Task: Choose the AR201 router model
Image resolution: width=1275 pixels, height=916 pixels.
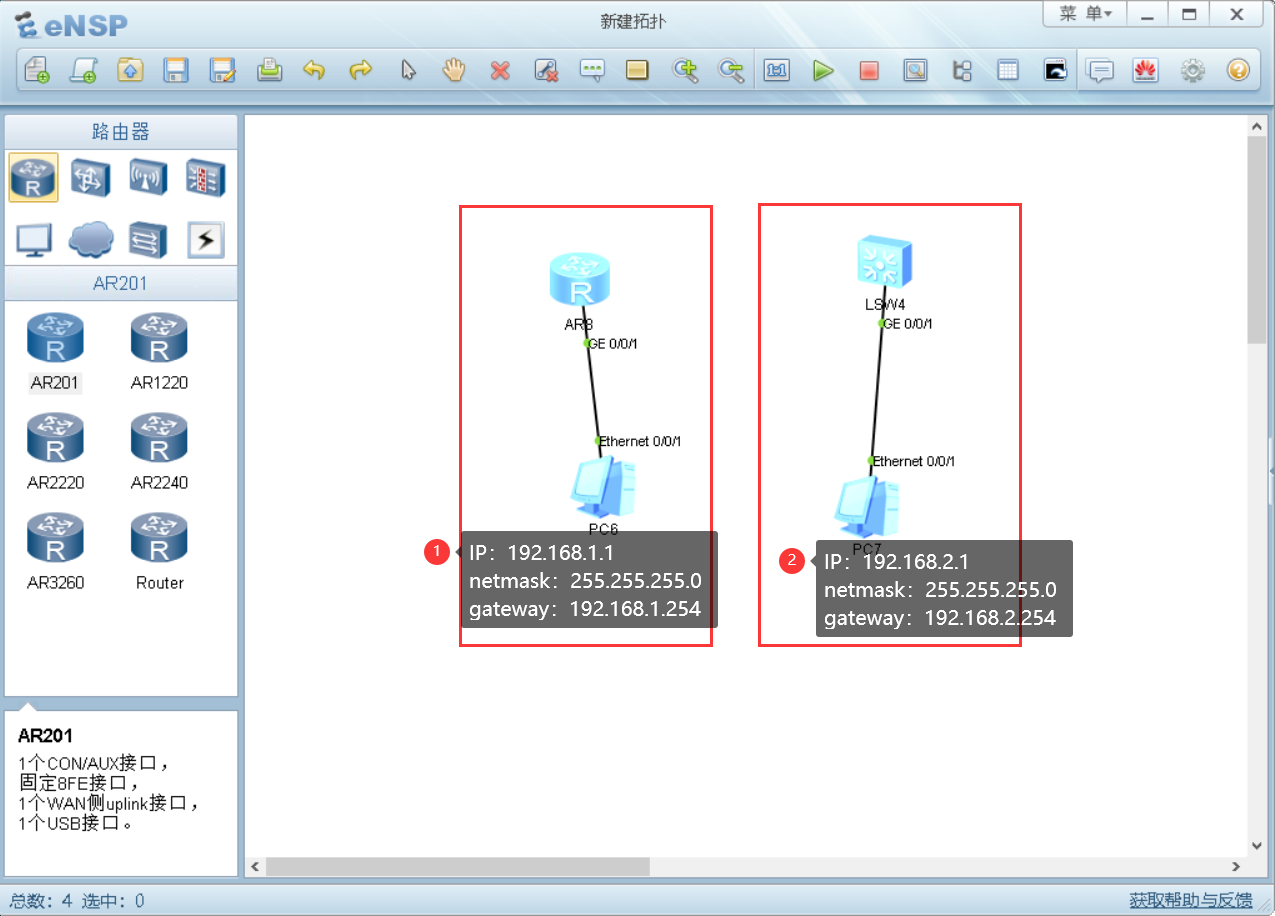Action: click(x=55, y=351)
